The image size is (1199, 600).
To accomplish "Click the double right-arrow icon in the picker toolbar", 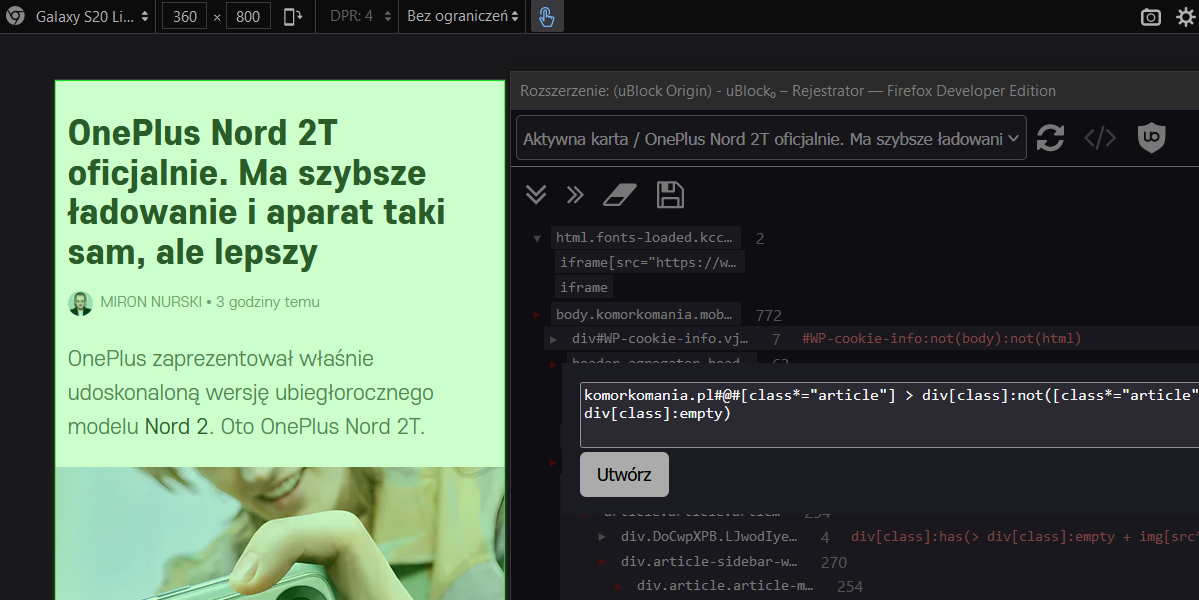I will click(575, 194).
